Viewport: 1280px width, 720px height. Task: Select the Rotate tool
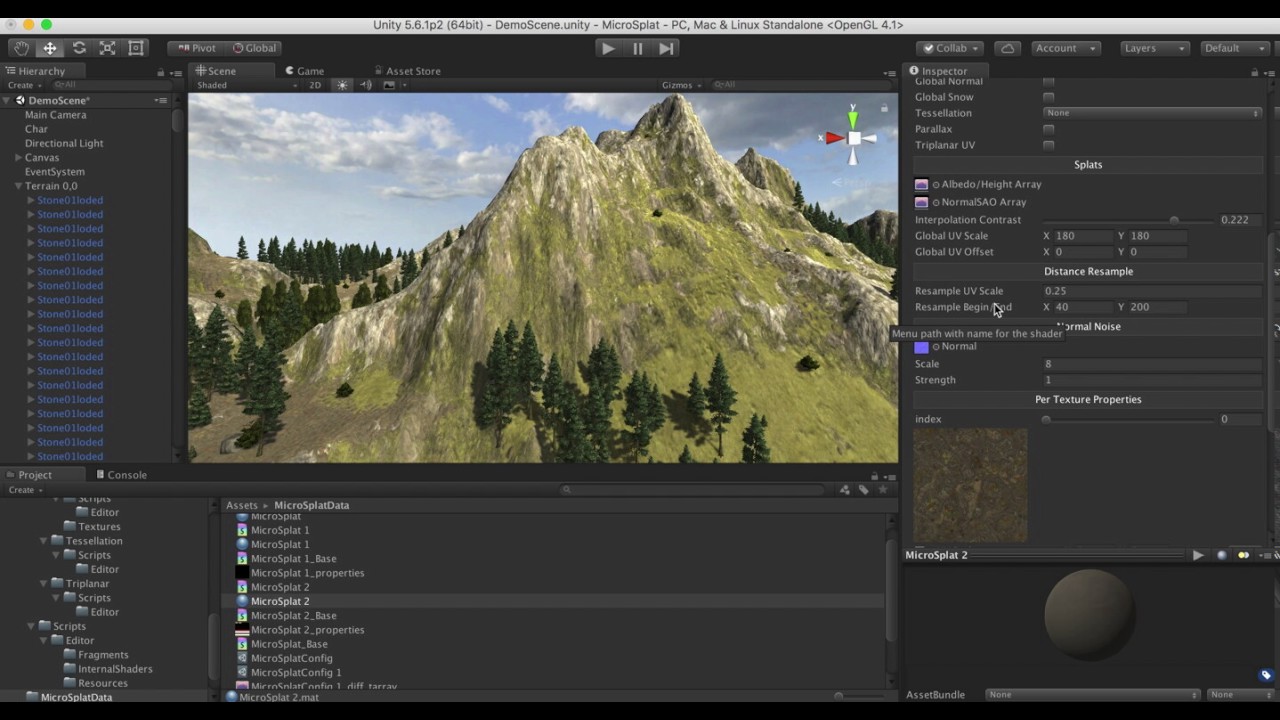79,48
